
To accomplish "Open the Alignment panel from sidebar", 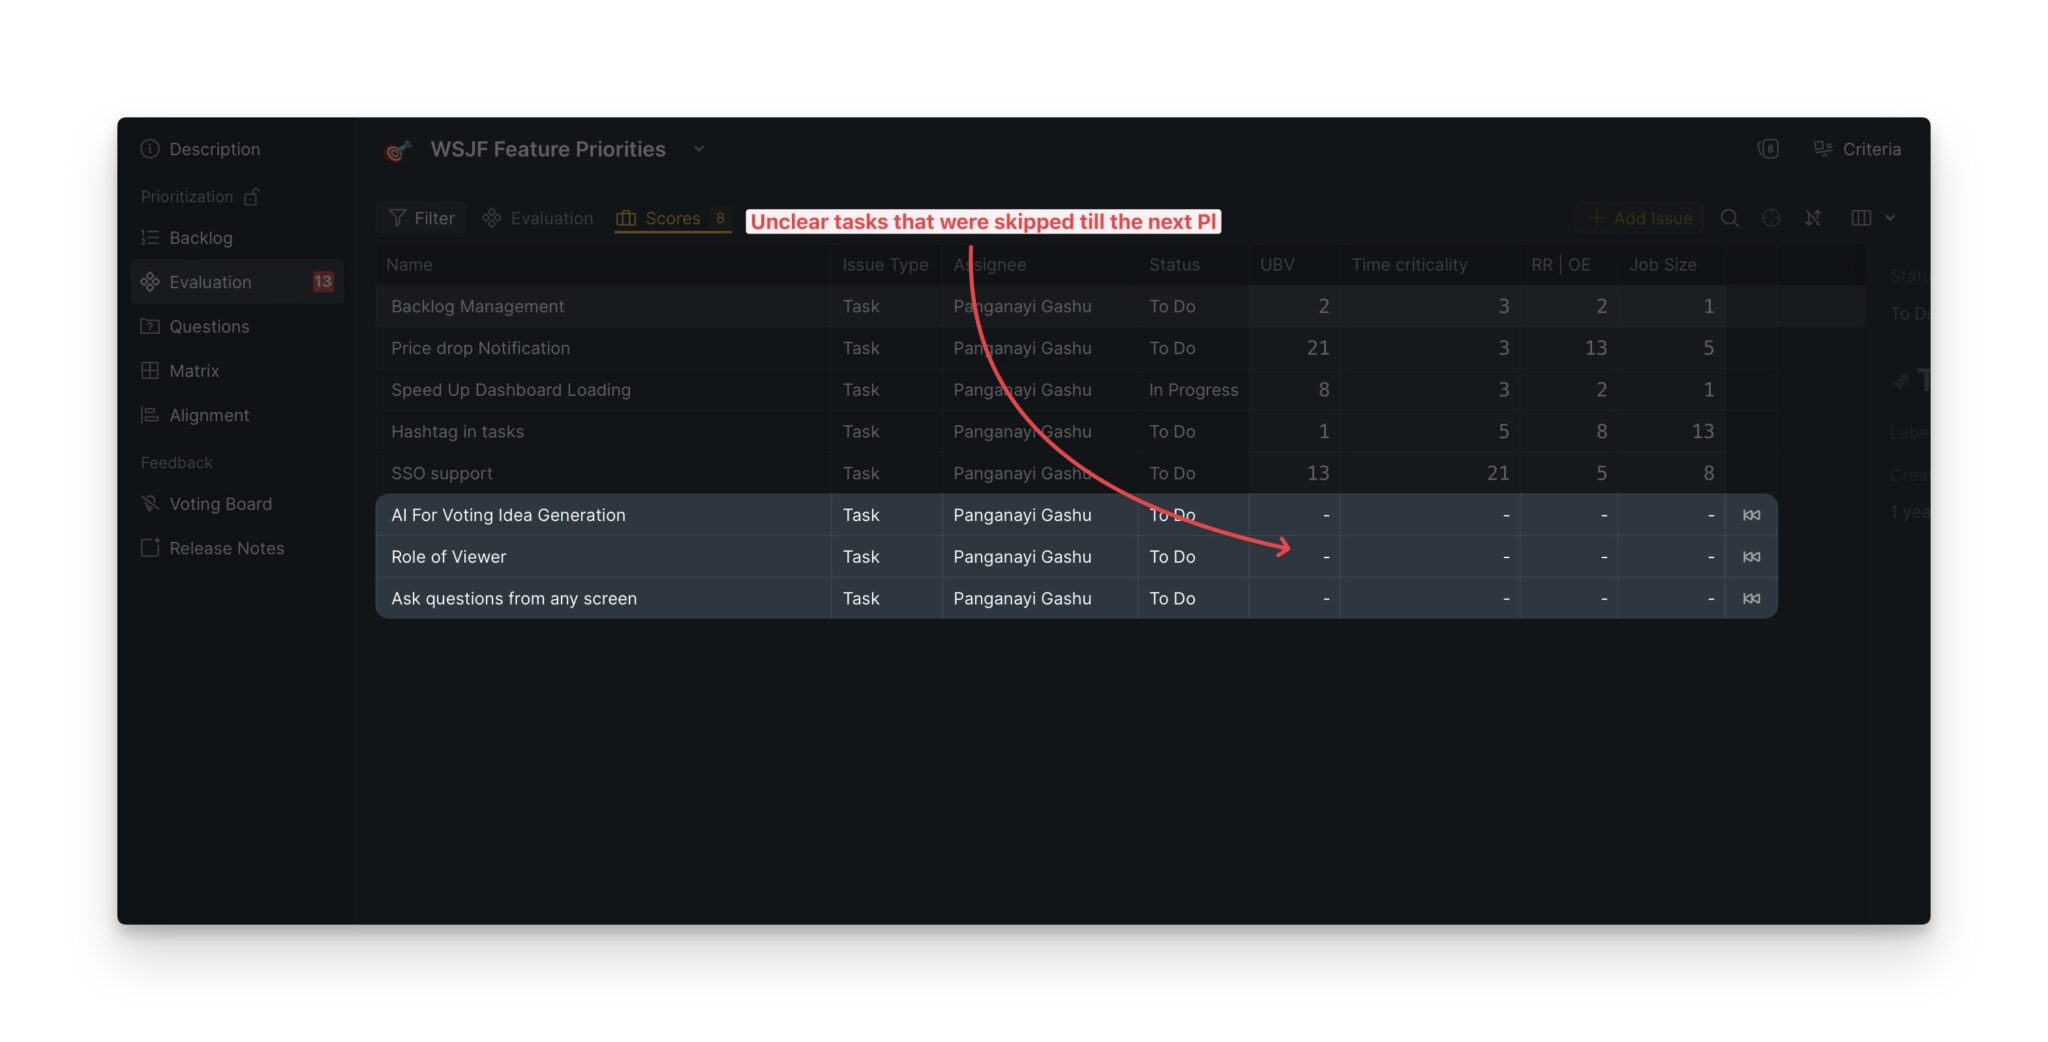I will [209, 415].
